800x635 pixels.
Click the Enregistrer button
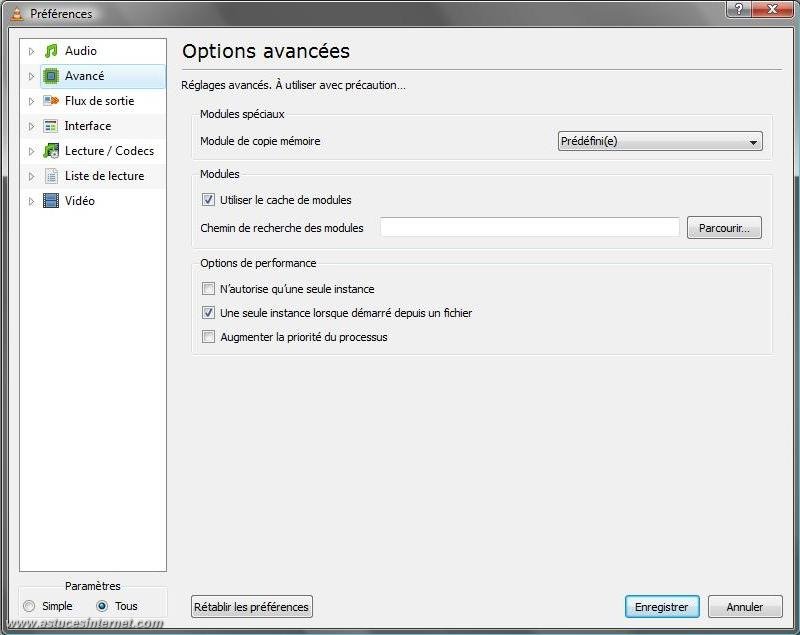[662, 607]
